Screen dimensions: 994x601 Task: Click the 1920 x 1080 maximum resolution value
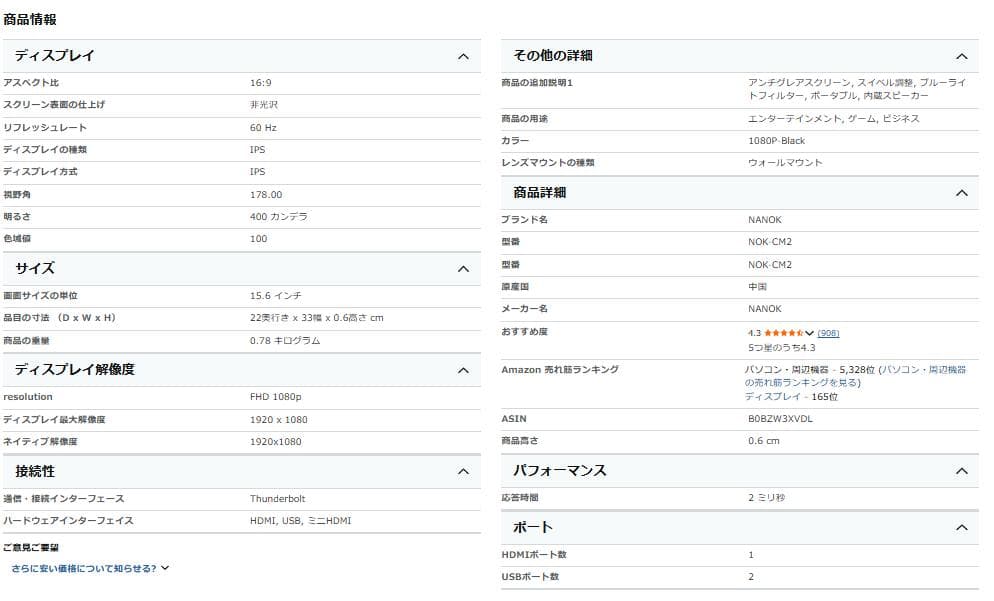click(278, 419)
